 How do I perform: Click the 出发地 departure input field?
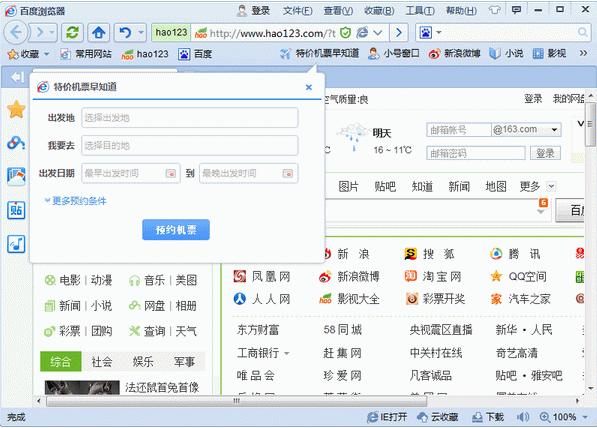click(190, 118)
